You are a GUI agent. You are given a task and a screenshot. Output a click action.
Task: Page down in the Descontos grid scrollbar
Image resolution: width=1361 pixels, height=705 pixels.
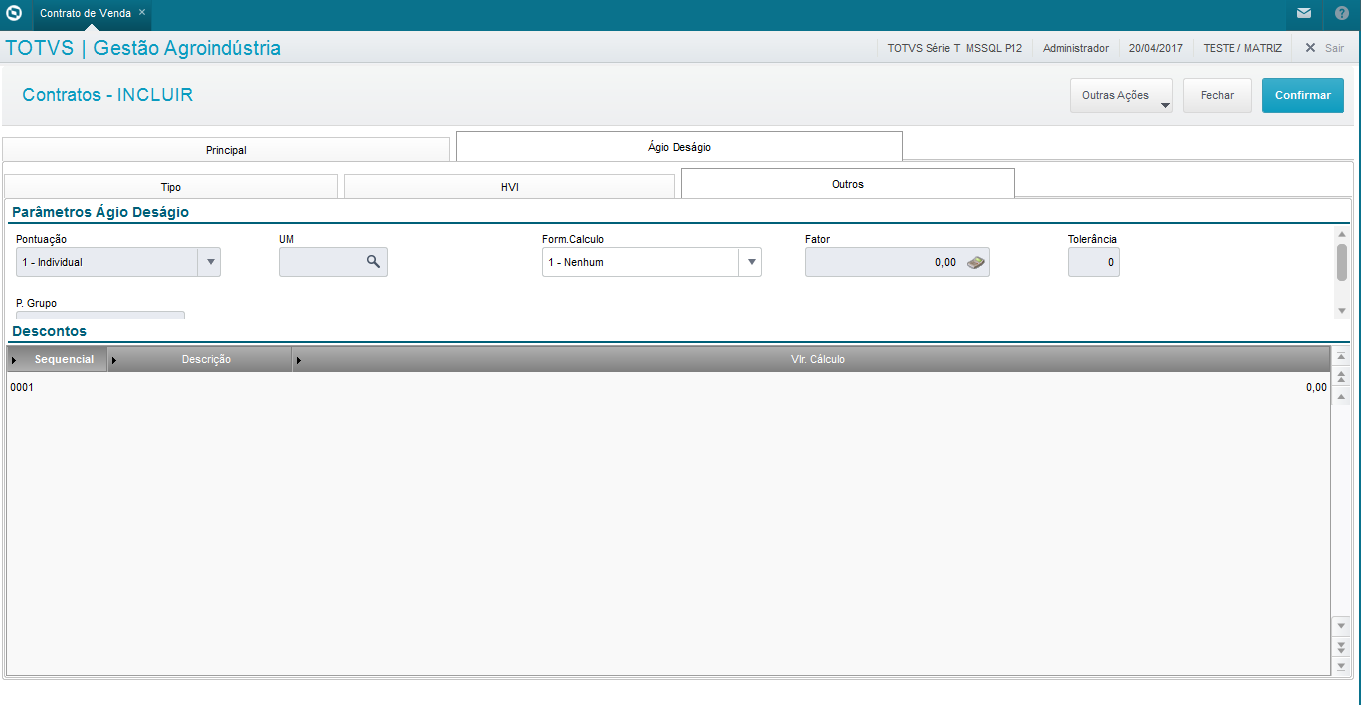pos(1342,646)
